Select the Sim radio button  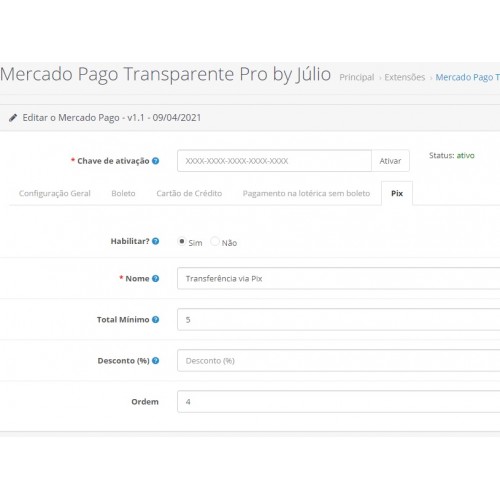[182, 241]
